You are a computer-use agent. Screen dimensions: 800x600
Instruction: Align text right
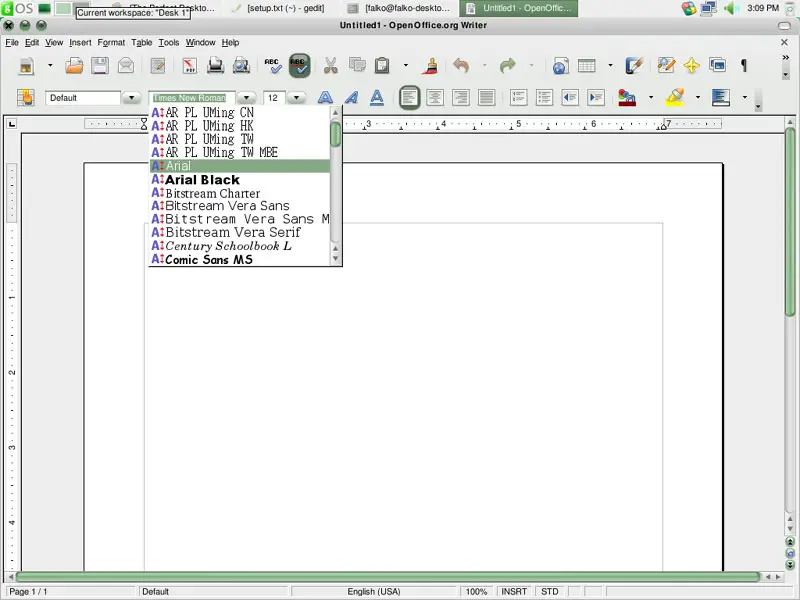tap(461, 97)
